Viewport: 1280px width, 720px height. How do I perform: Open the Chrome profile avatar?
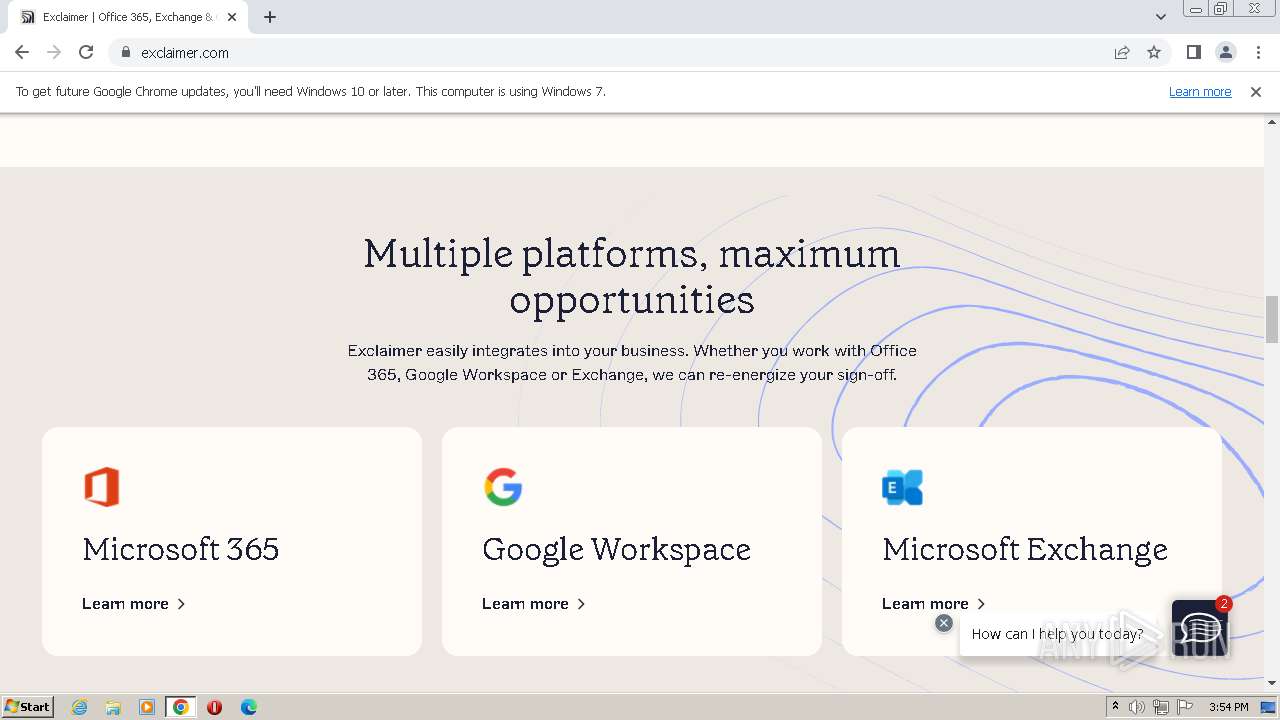pyautogui.click(x=1225, y=52)
